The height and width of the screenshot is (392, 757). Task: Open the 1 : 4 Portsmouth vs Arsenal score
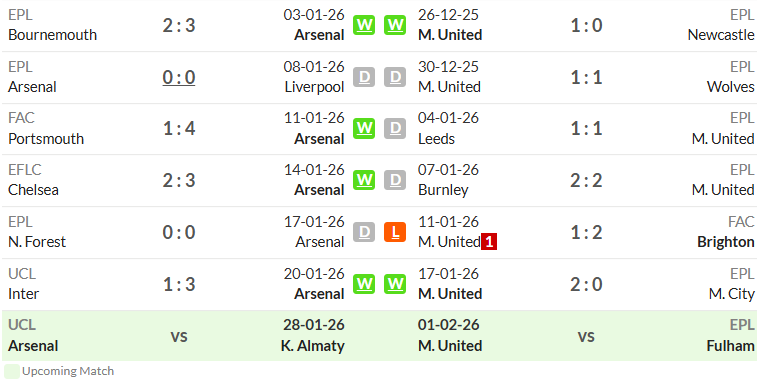click(179, 128)
